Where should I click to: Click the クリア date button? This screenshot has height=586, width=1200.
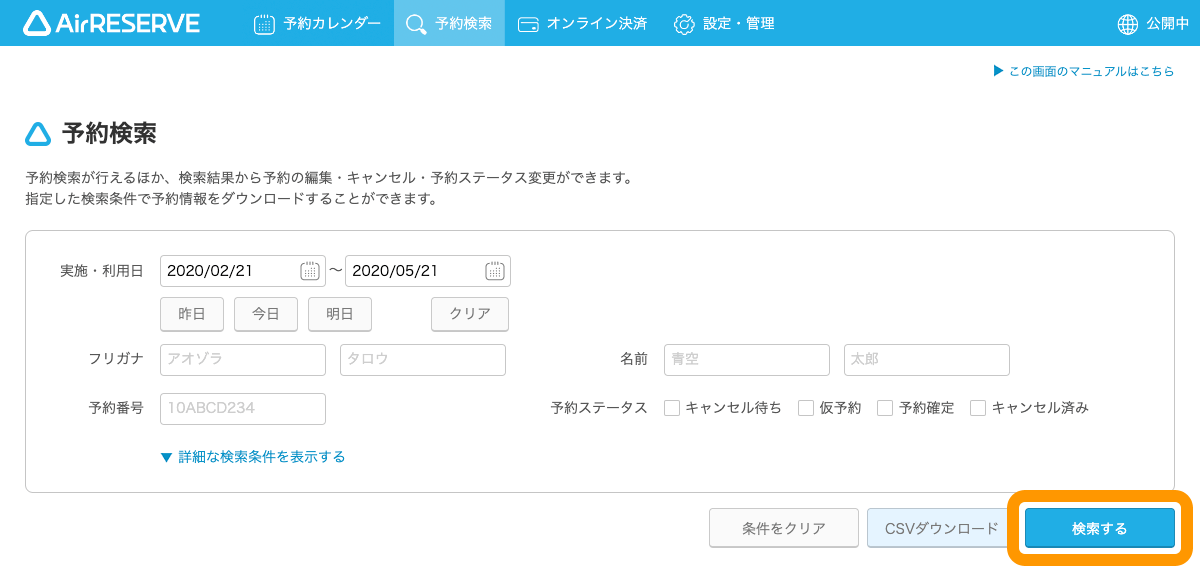click(470, 314)
